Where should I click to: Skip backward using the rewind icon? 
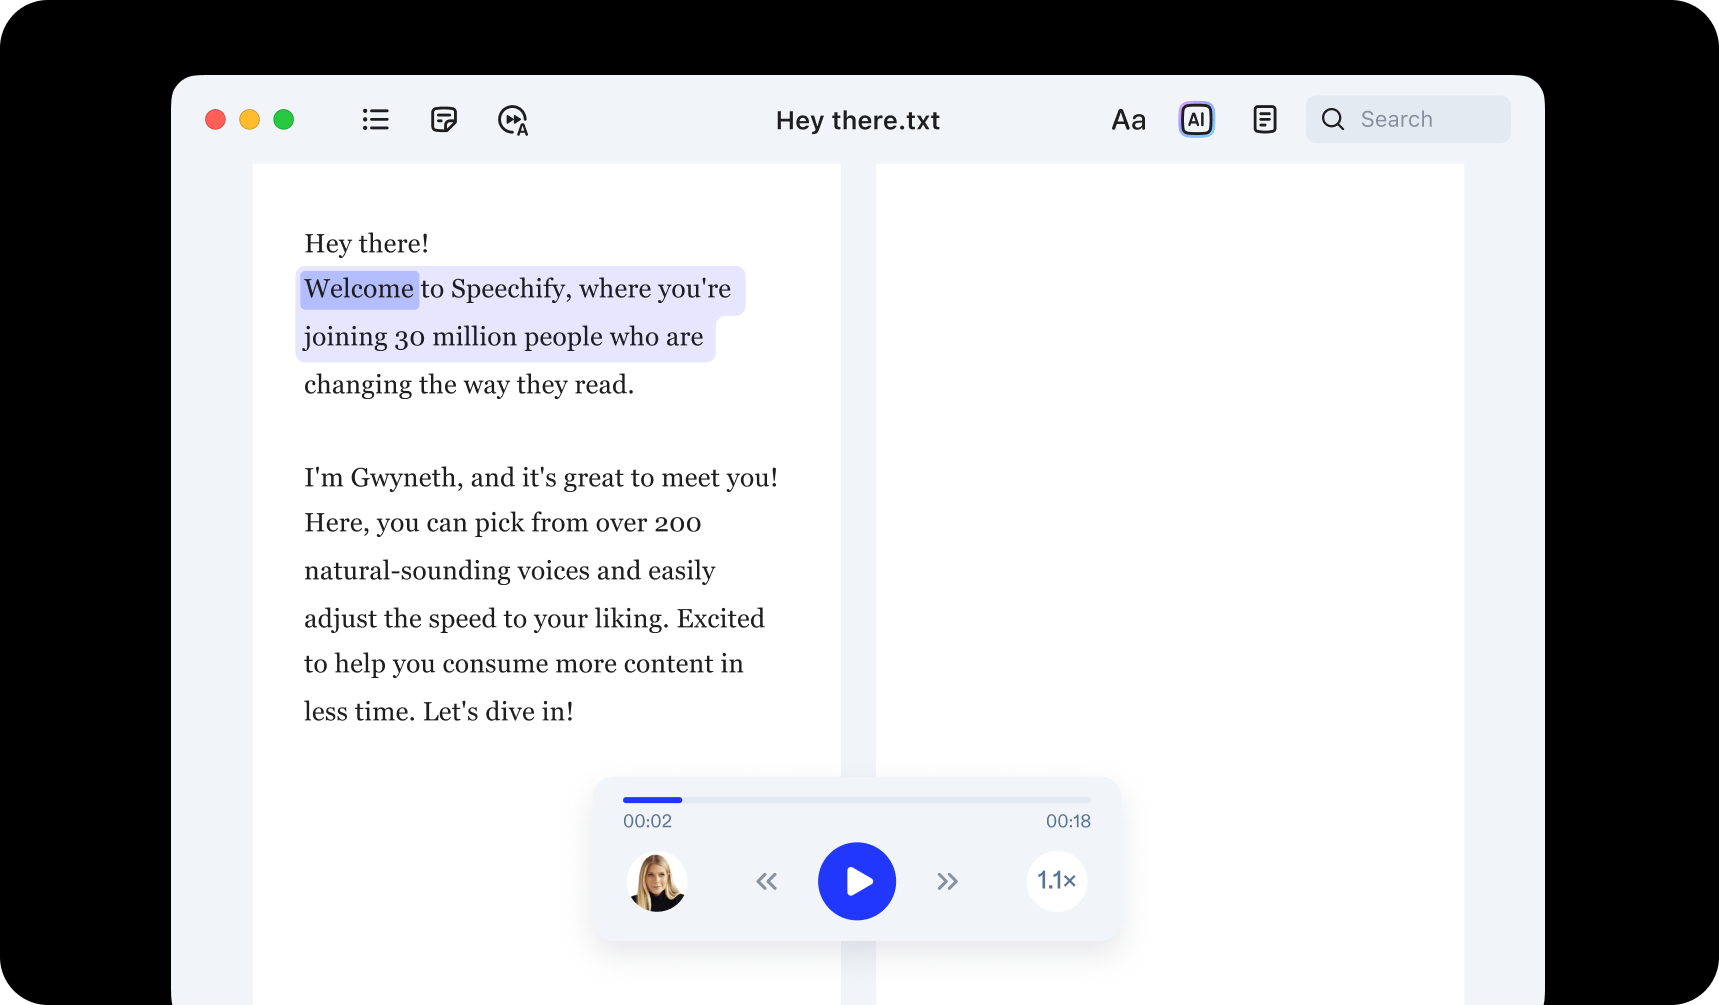pos(766,881)
